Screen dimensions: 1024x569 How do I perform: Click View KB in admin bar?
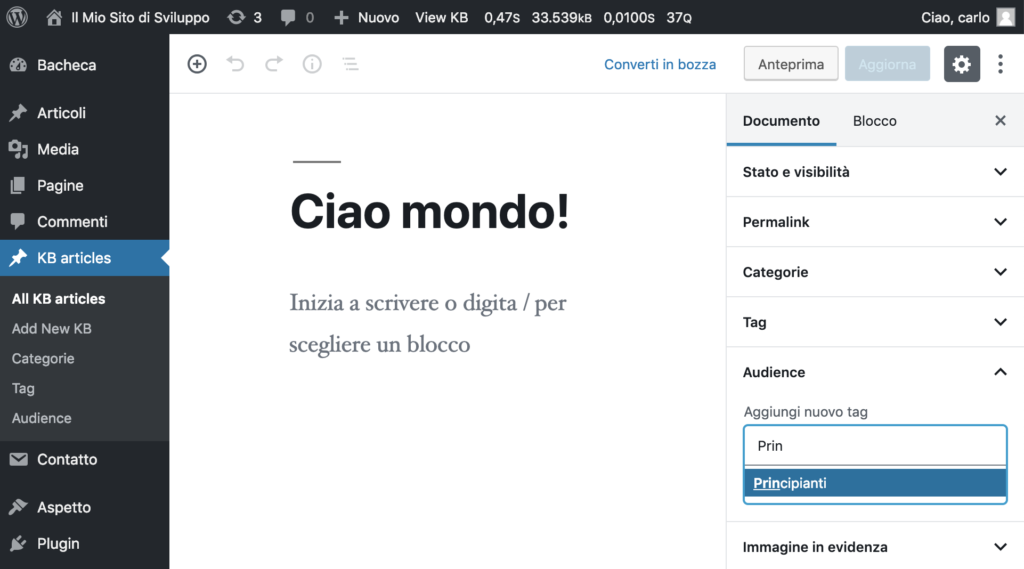click(441, 18)
